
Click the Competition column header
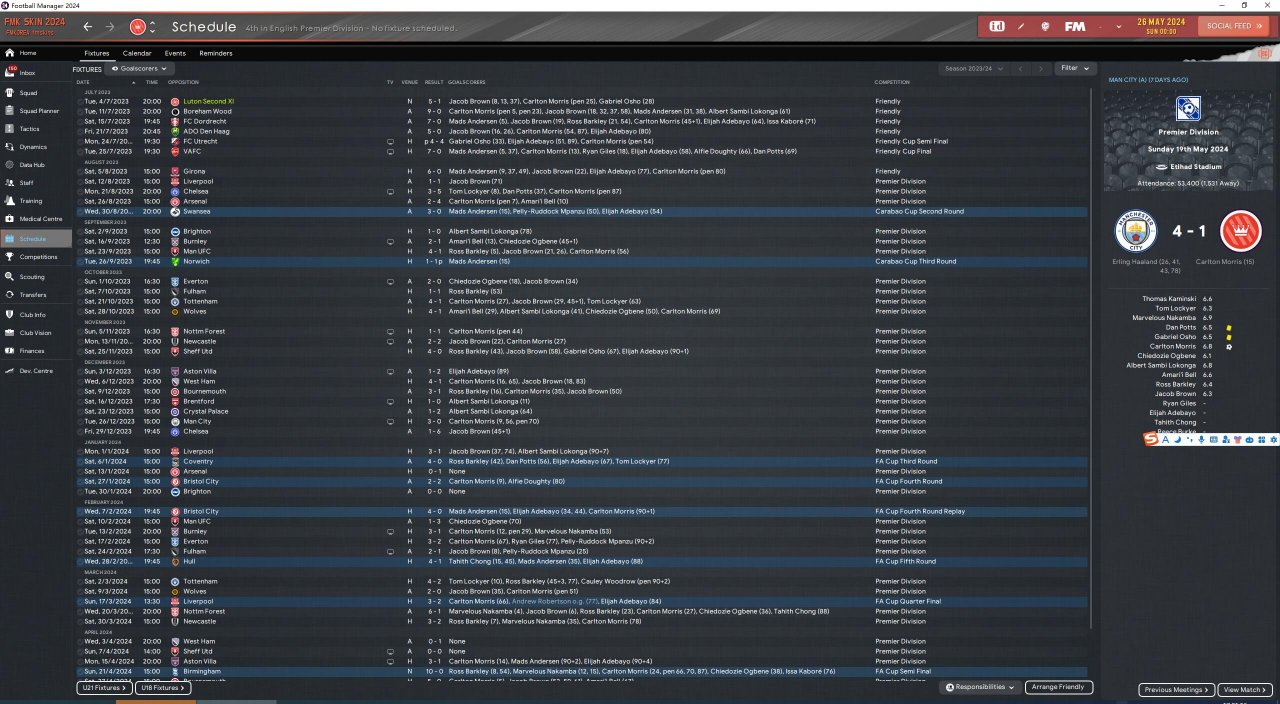pos(892,82)
